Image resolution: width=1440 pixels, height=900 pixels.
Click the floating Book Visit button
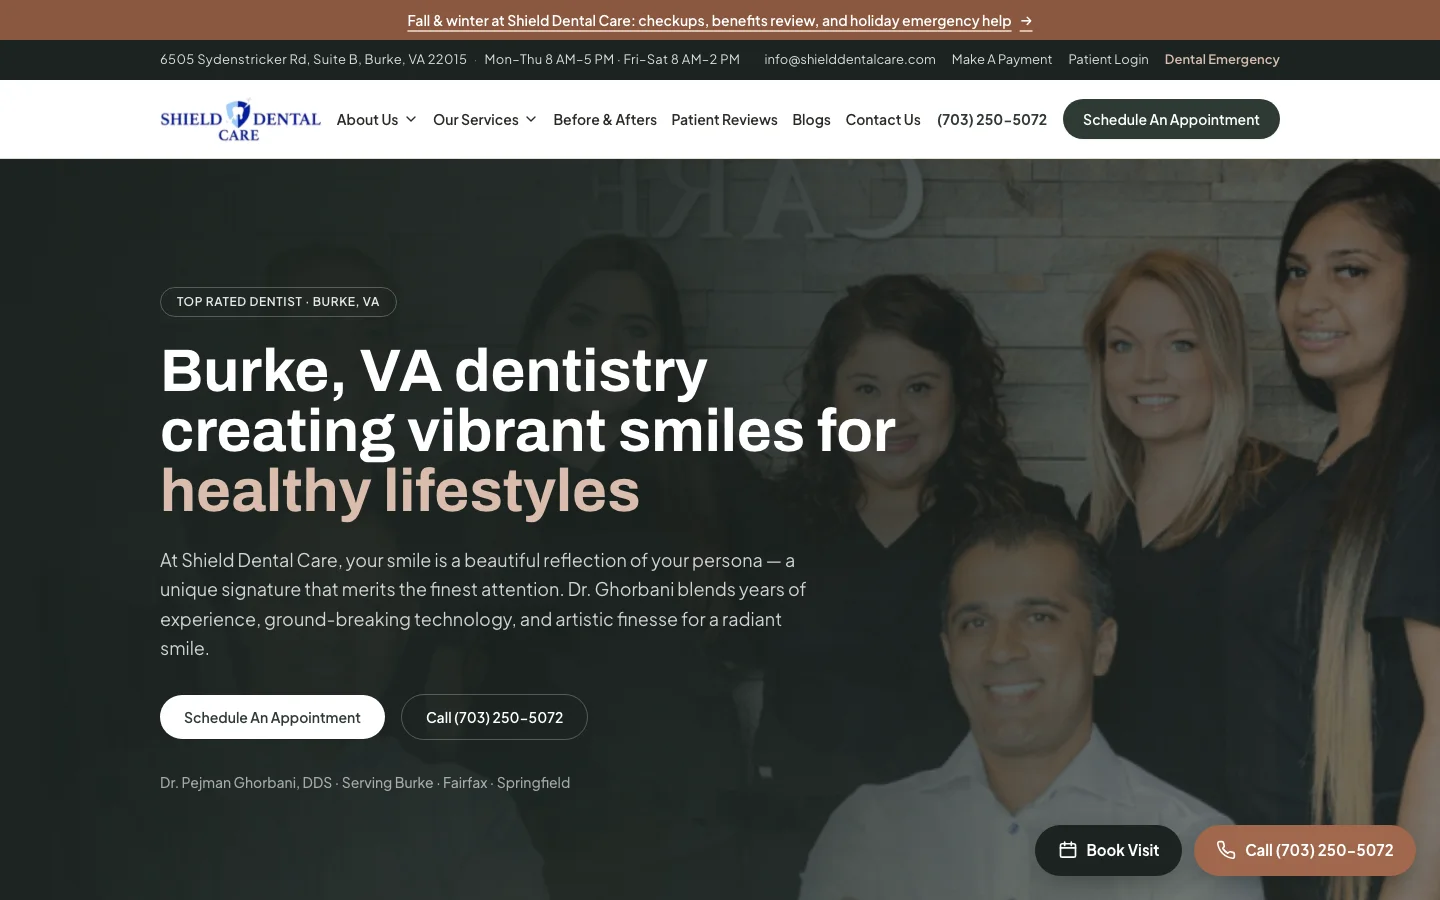1108,850
